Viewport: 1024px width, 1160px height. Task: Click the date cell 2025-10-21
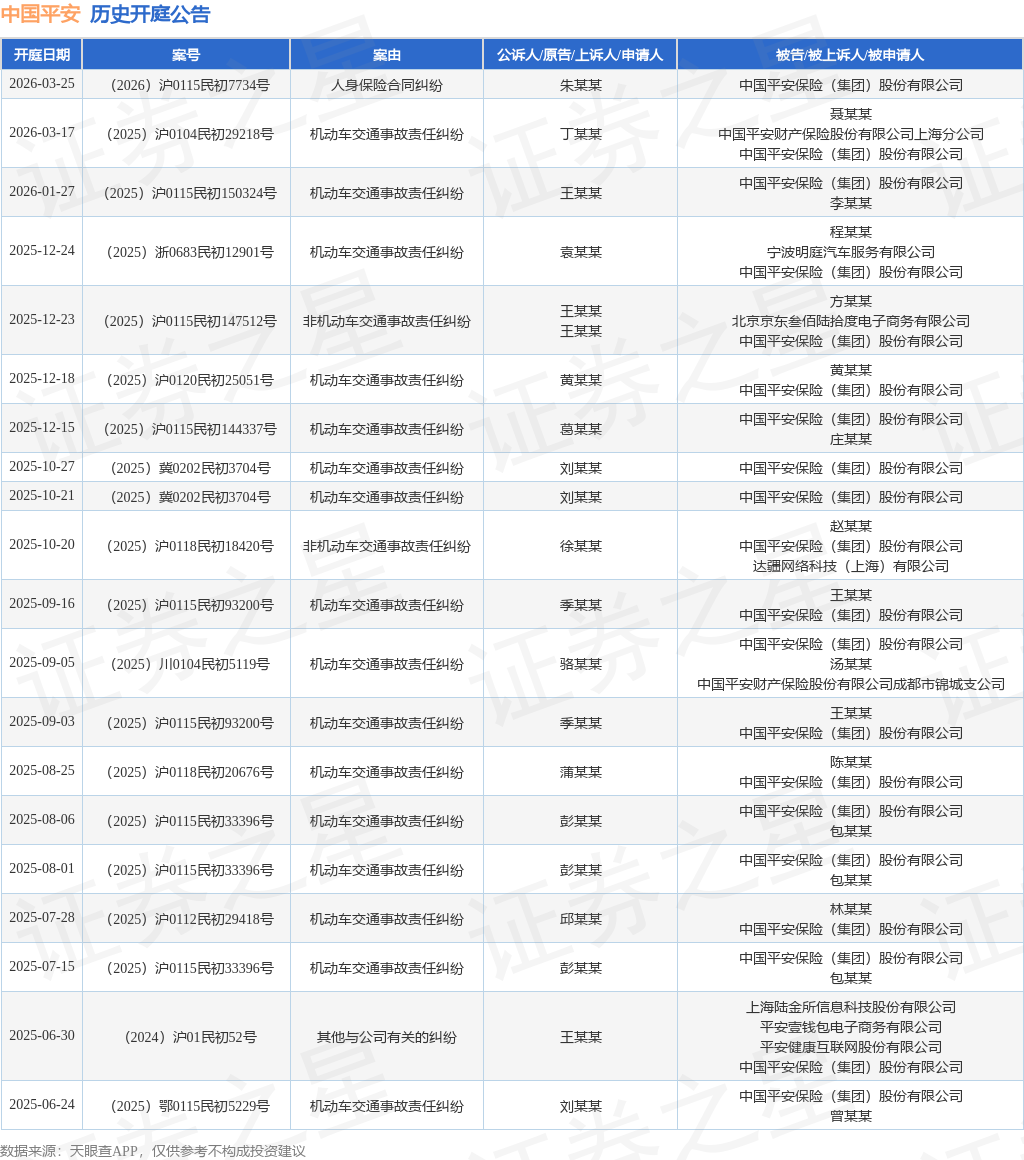click(x=41, y=496)
